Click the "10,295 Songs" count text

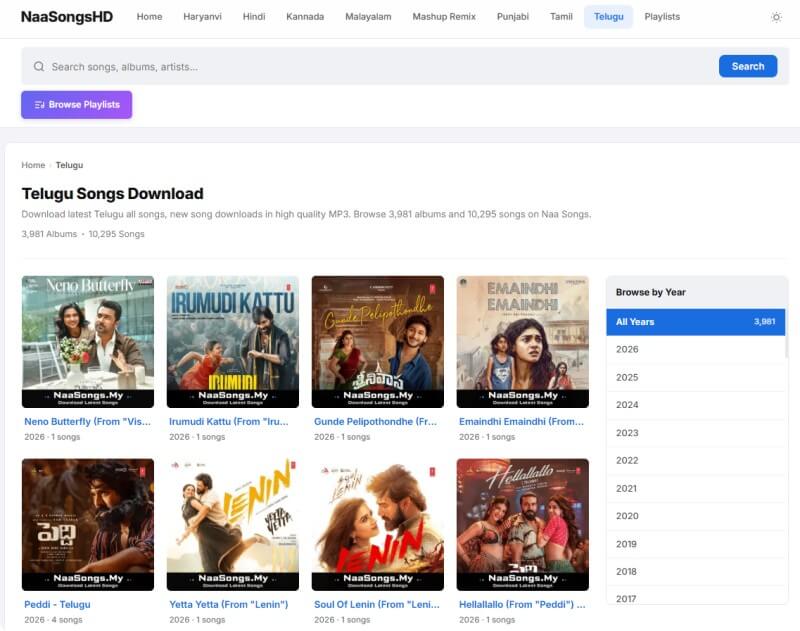pos(116,234)
